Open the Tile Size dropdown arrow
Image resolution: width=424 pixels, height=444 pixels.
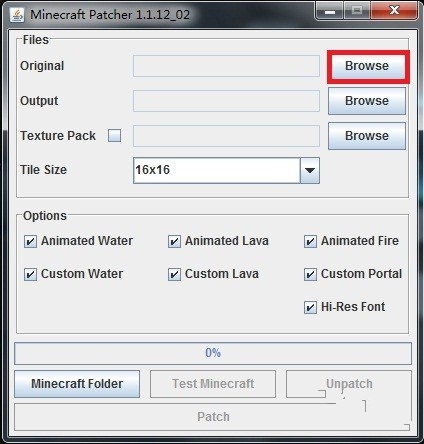tap(310, 170)
